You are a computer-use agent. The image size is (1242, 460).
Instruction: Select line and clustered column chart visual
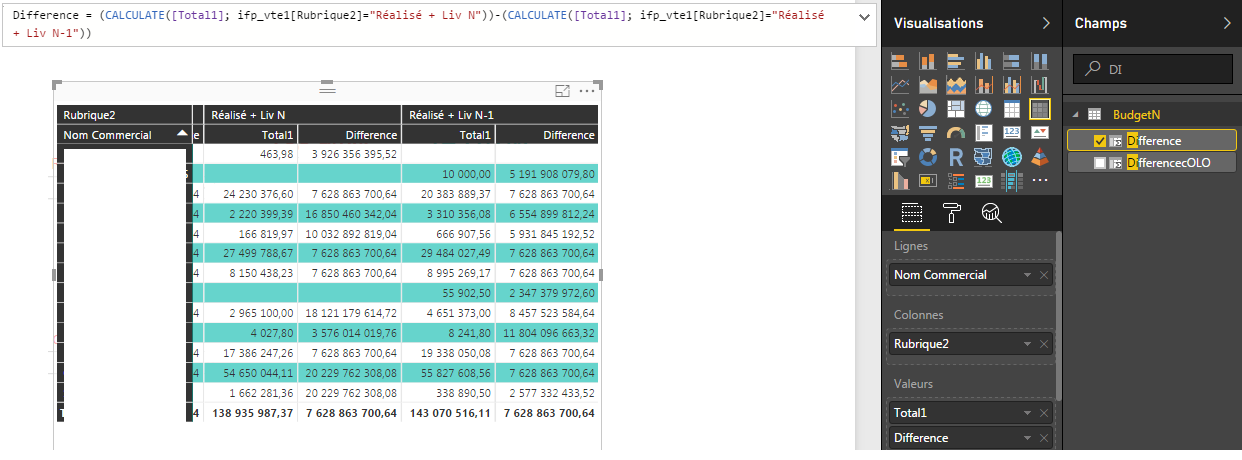point(1011,85)
